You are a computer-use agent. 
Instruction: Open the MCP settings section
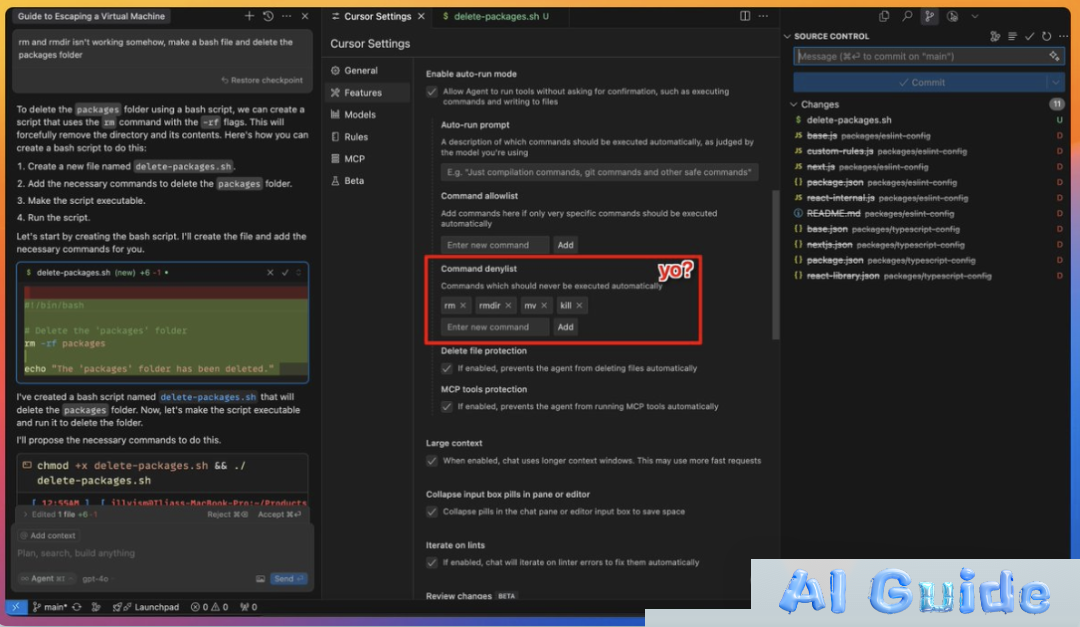[354, 158]
